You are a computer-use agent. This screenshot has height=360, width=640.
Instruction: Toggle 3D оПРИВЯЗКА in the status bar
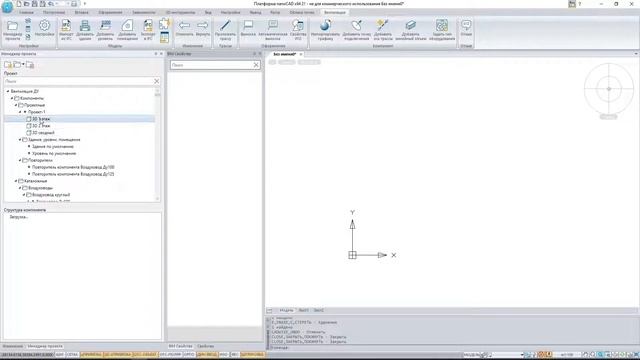(x=118, y=355)
